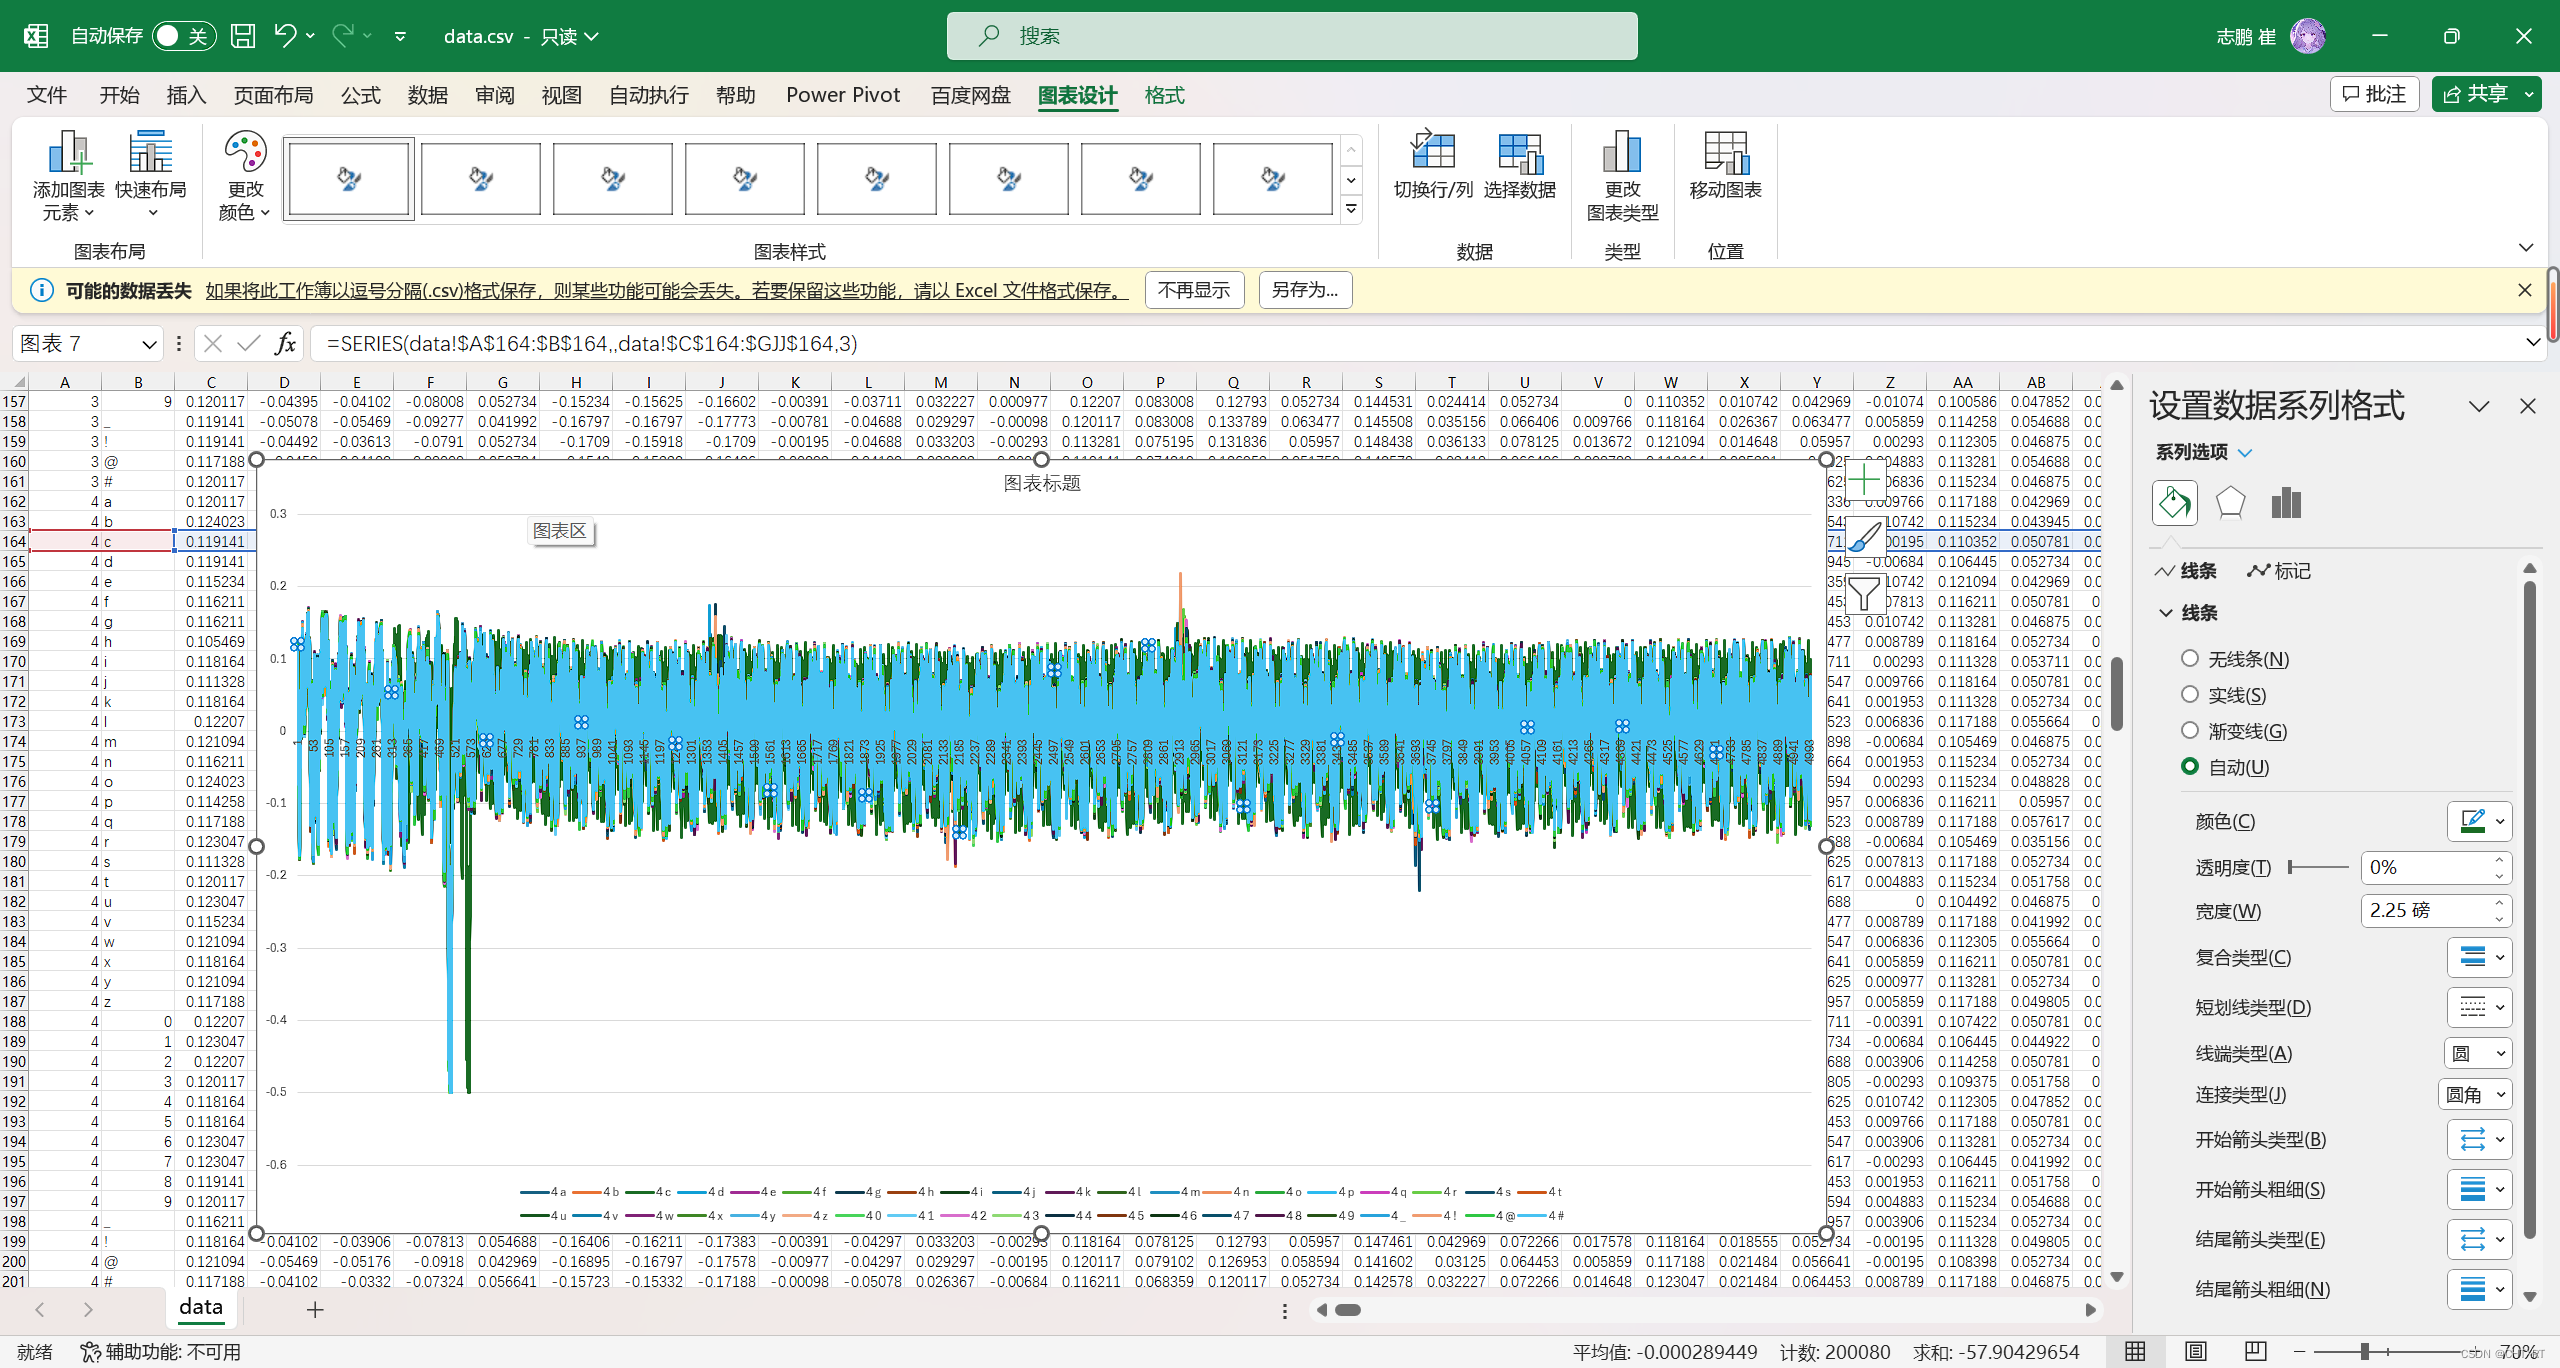
Task: Open the Formulas ribbon tab
Action: [360, 95]
